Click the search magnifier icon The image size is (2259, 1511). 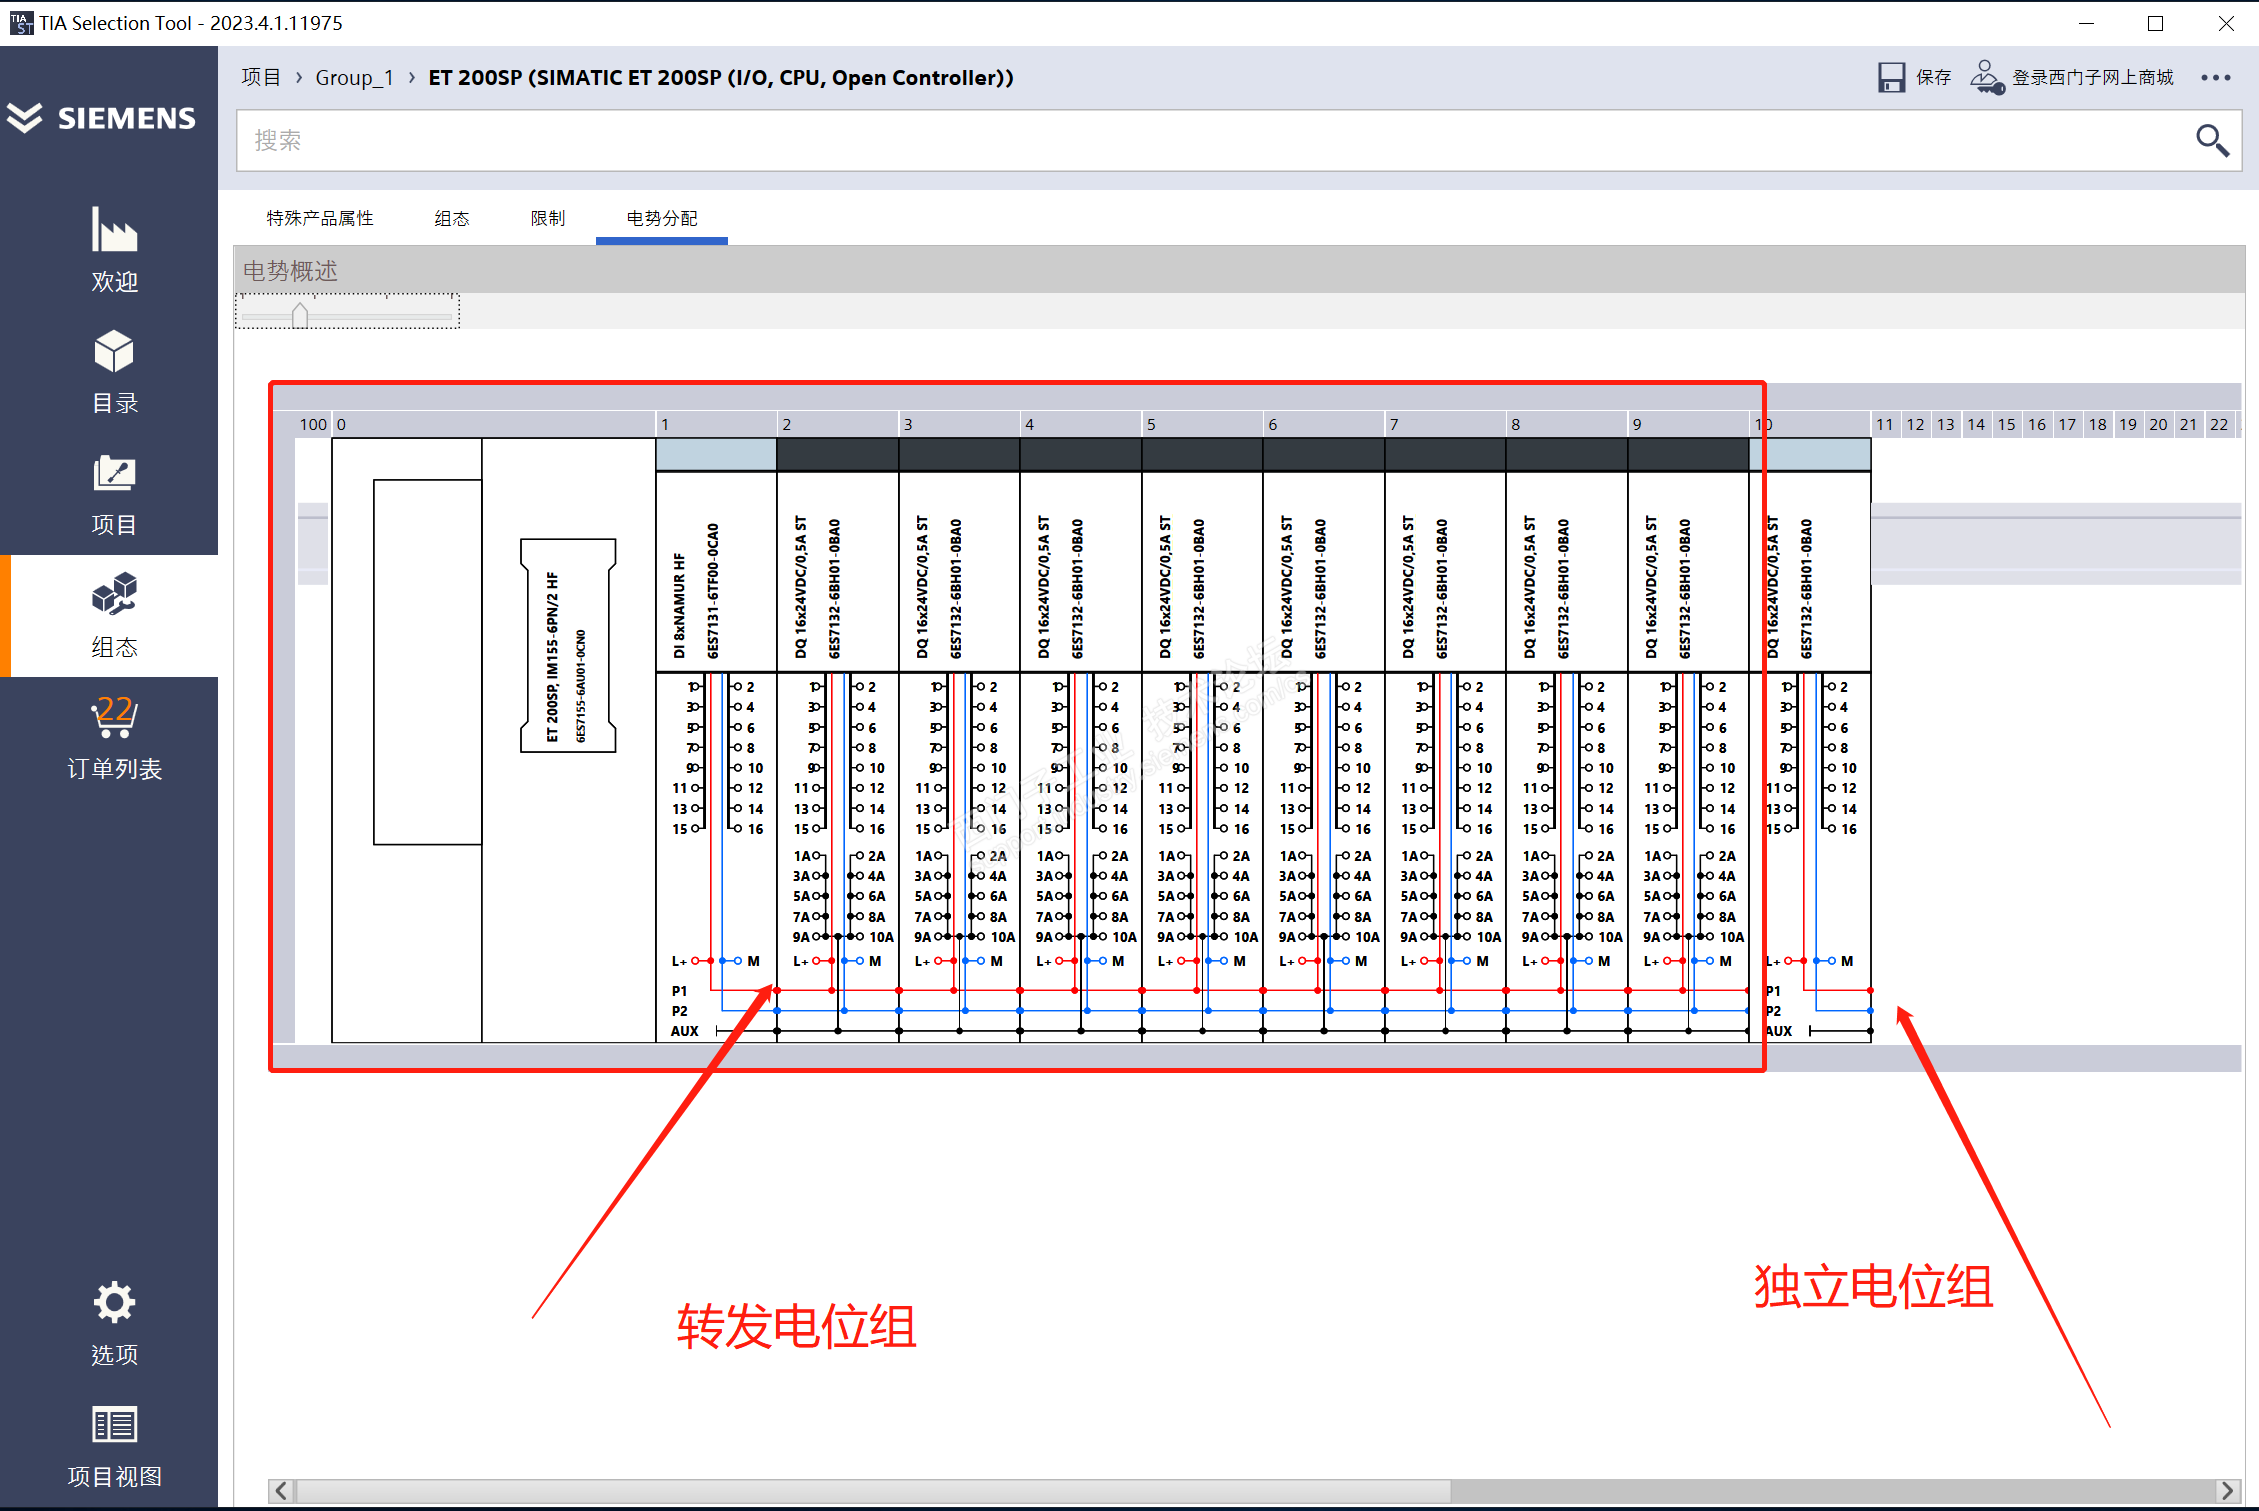pos(2211,140)
